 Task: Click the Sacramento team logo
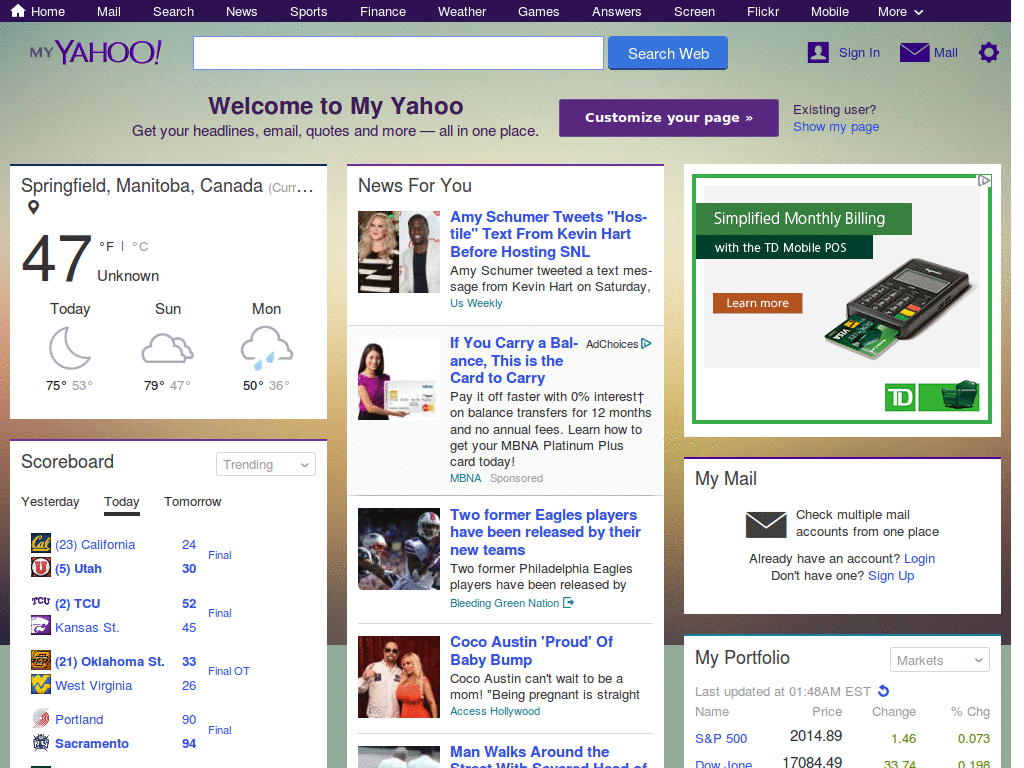click(40, 742)
